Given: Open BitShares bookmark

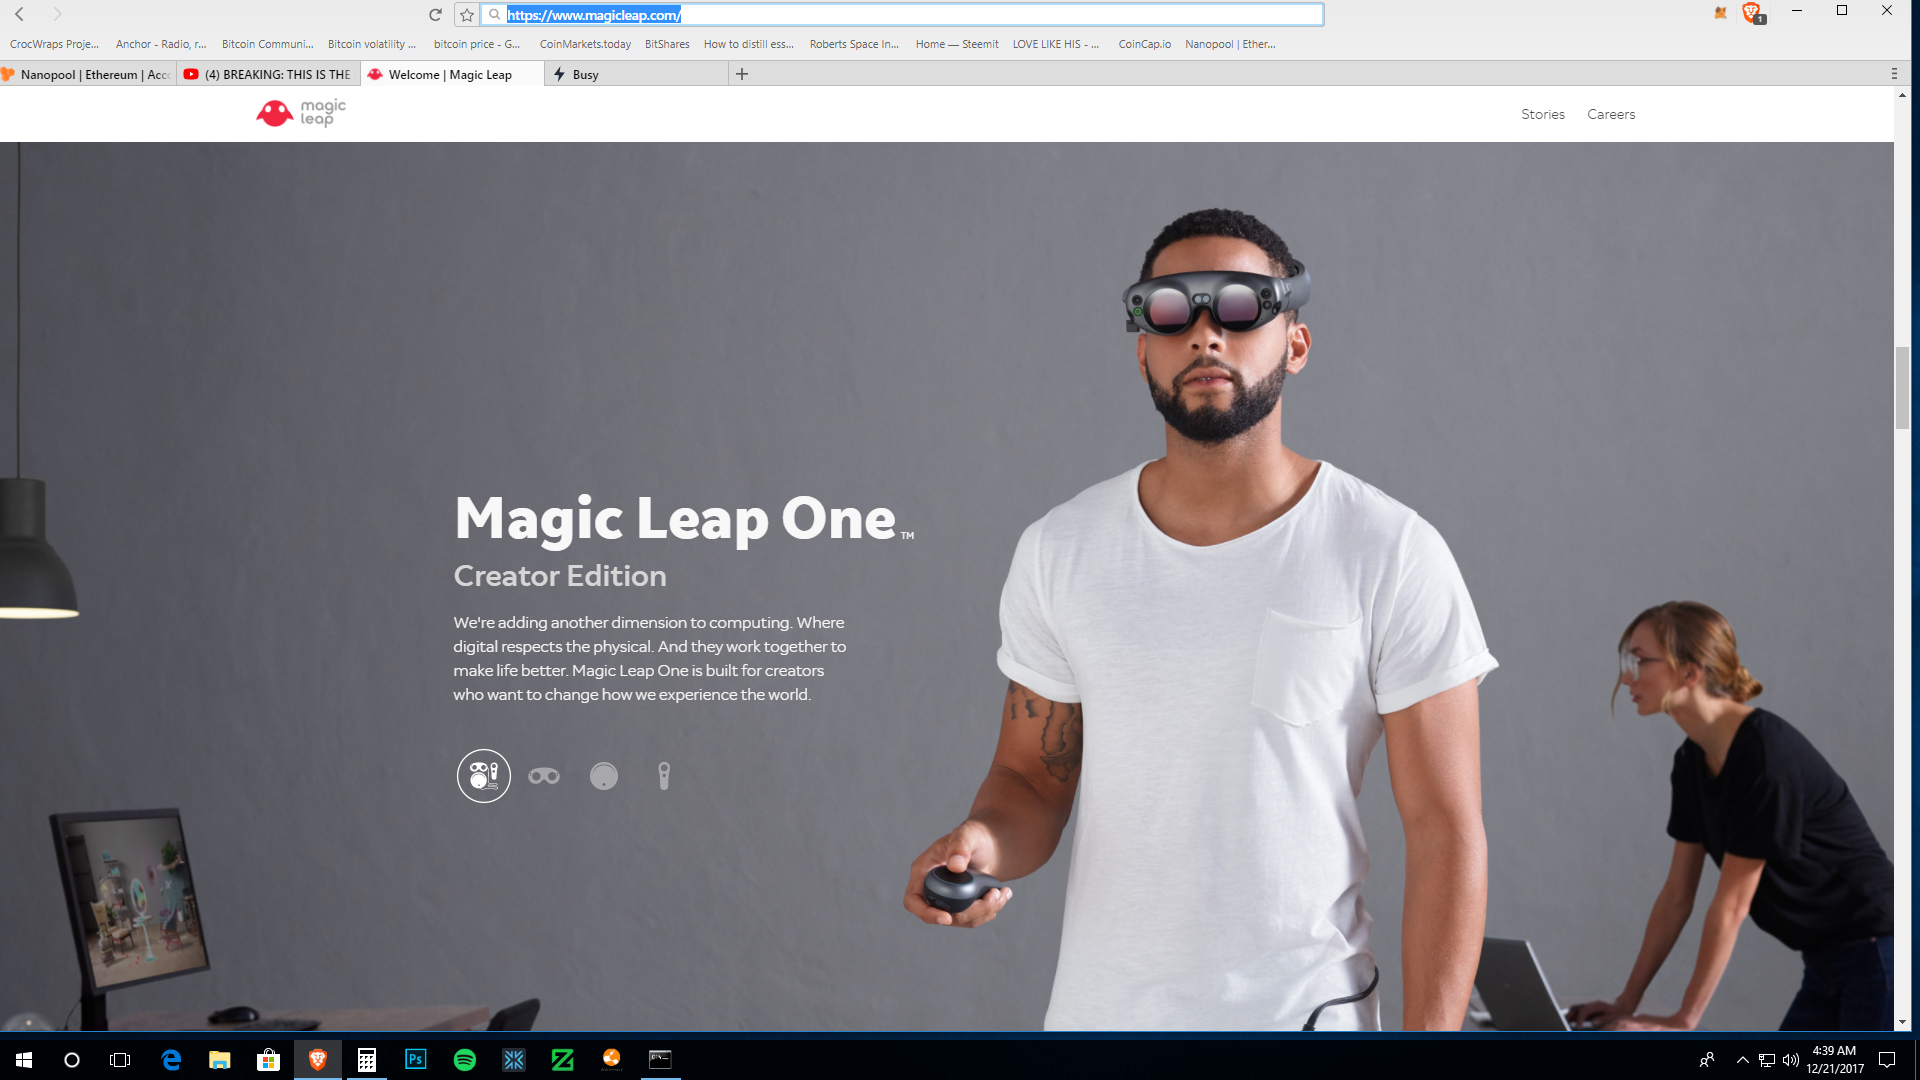Looking at the screenshot, I should coord(667,44).
